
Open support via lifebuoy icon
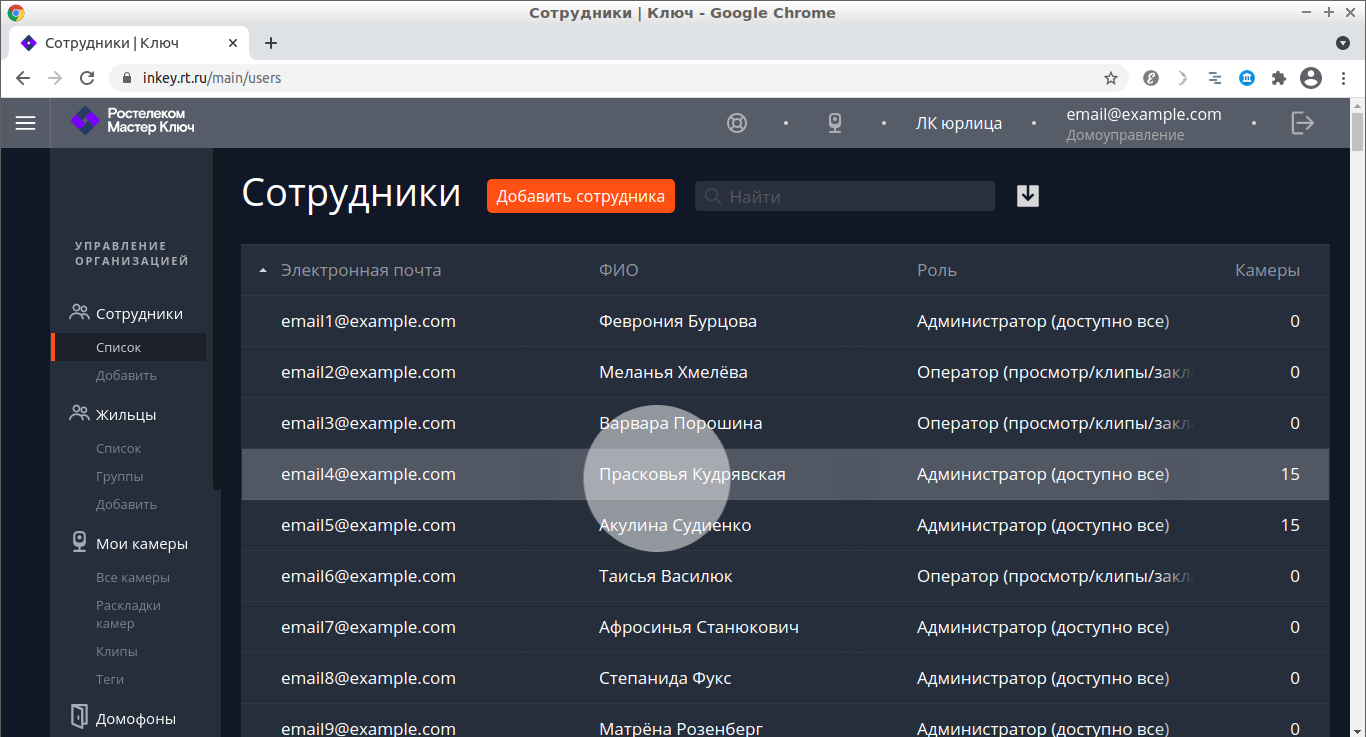point(737,123)
